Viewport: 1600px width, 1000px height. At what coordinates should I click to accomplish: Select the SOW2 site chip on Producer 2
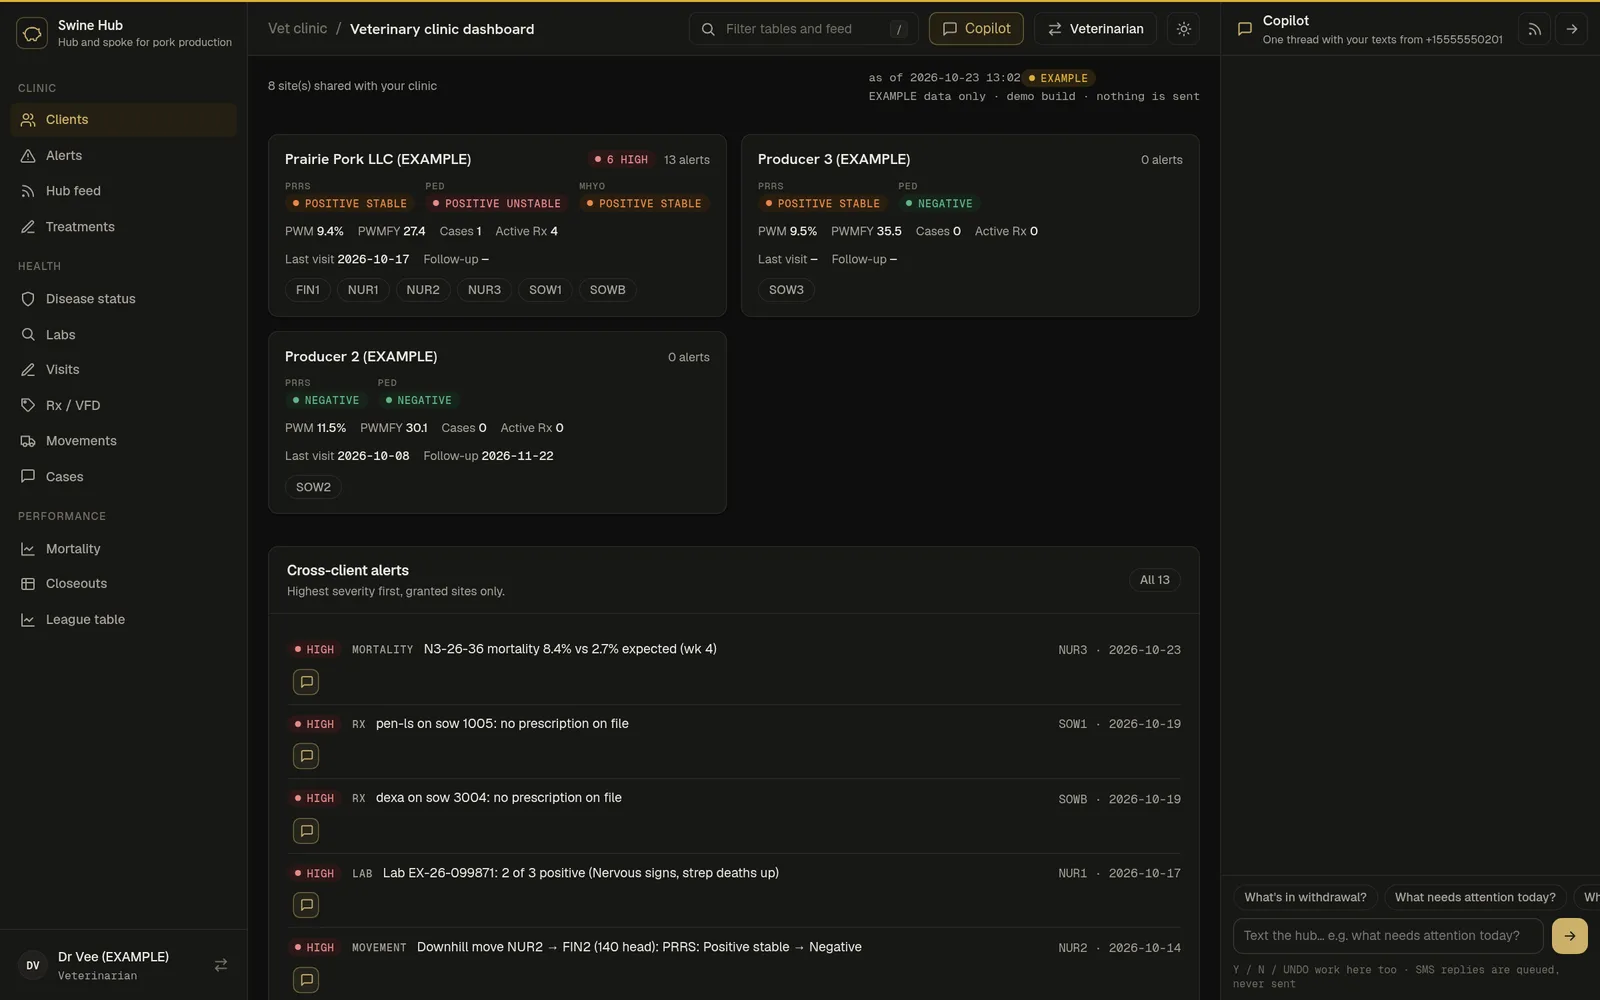point(313,487)
